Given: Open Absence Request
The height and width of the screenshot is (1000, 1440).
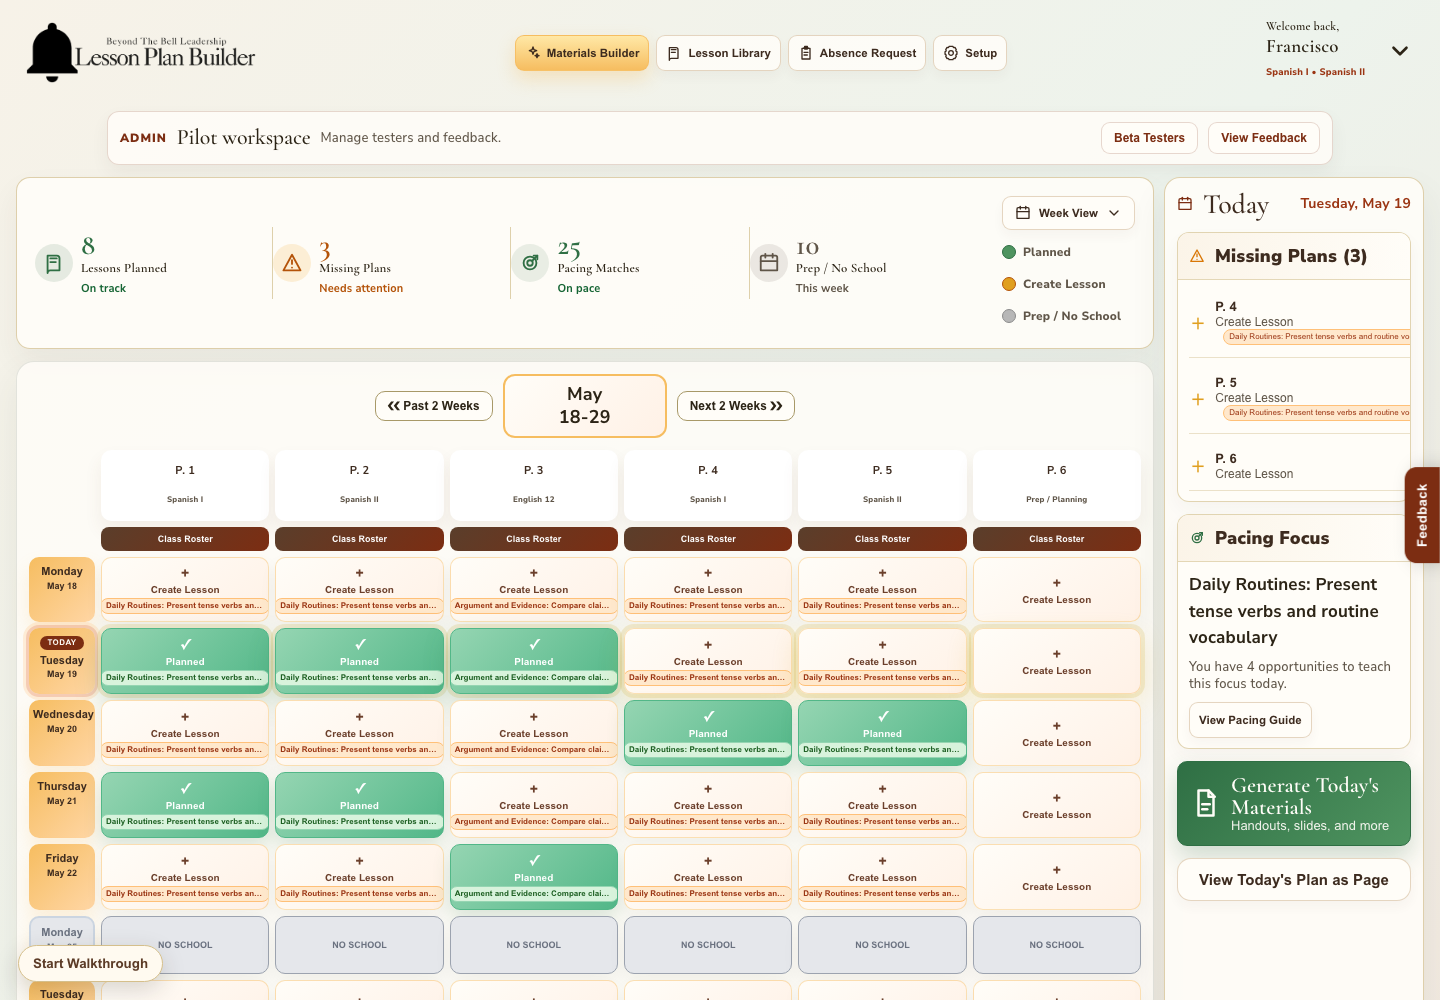Looking at the screenshot, I should (x=857, y=53).
